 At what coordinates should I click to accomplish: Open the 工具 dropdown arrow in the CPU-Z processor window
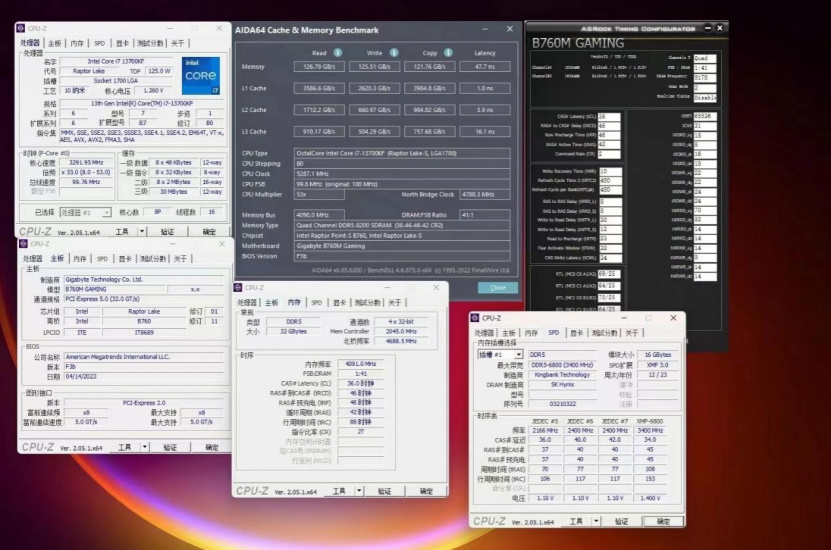(142, 231)
